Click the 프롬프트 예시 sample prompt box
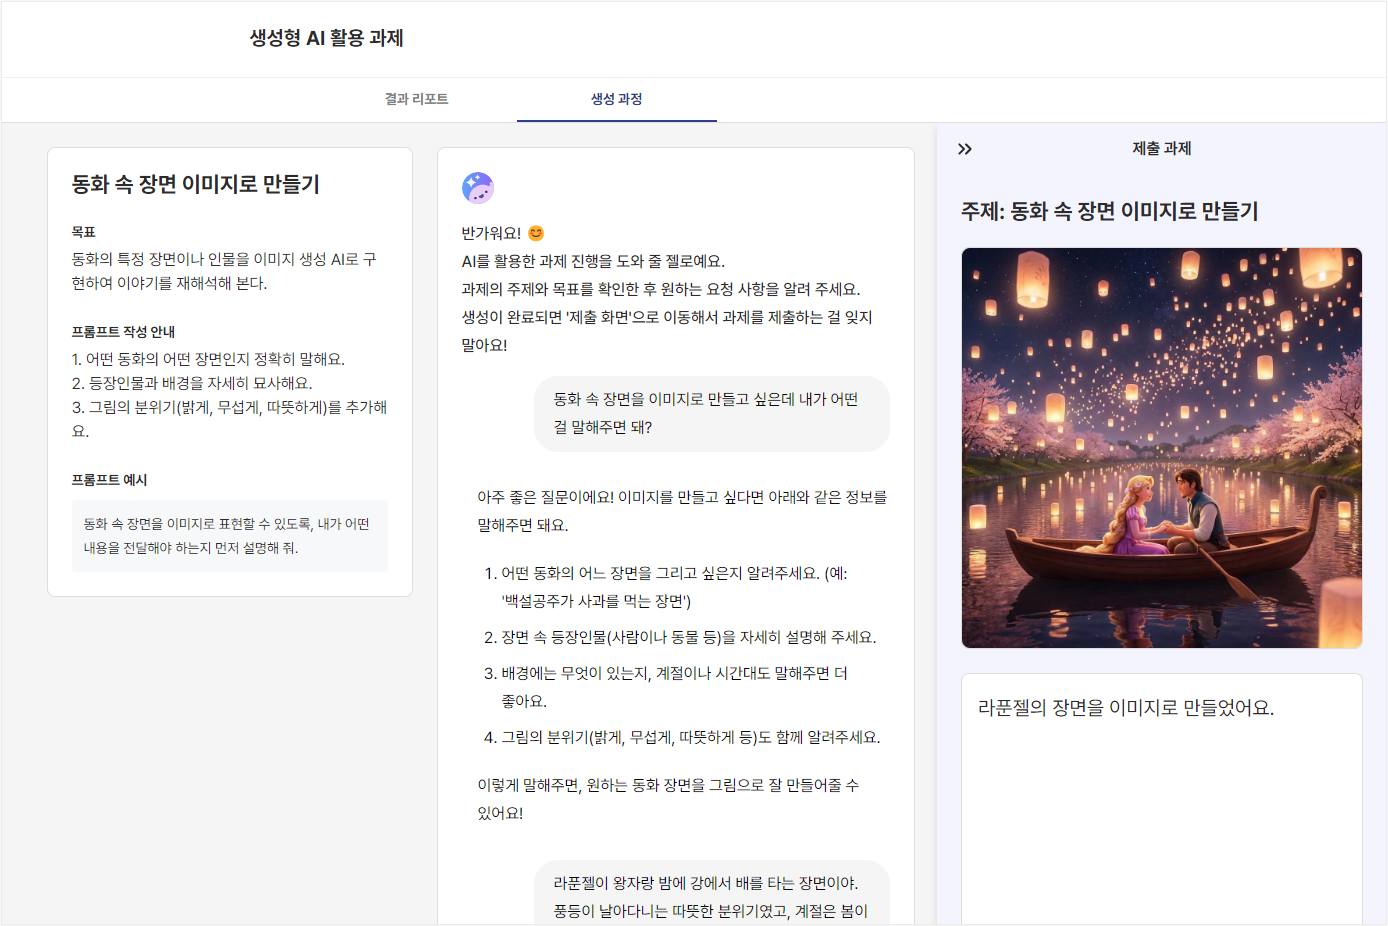 pyautogui.click(x=230, y=536)
